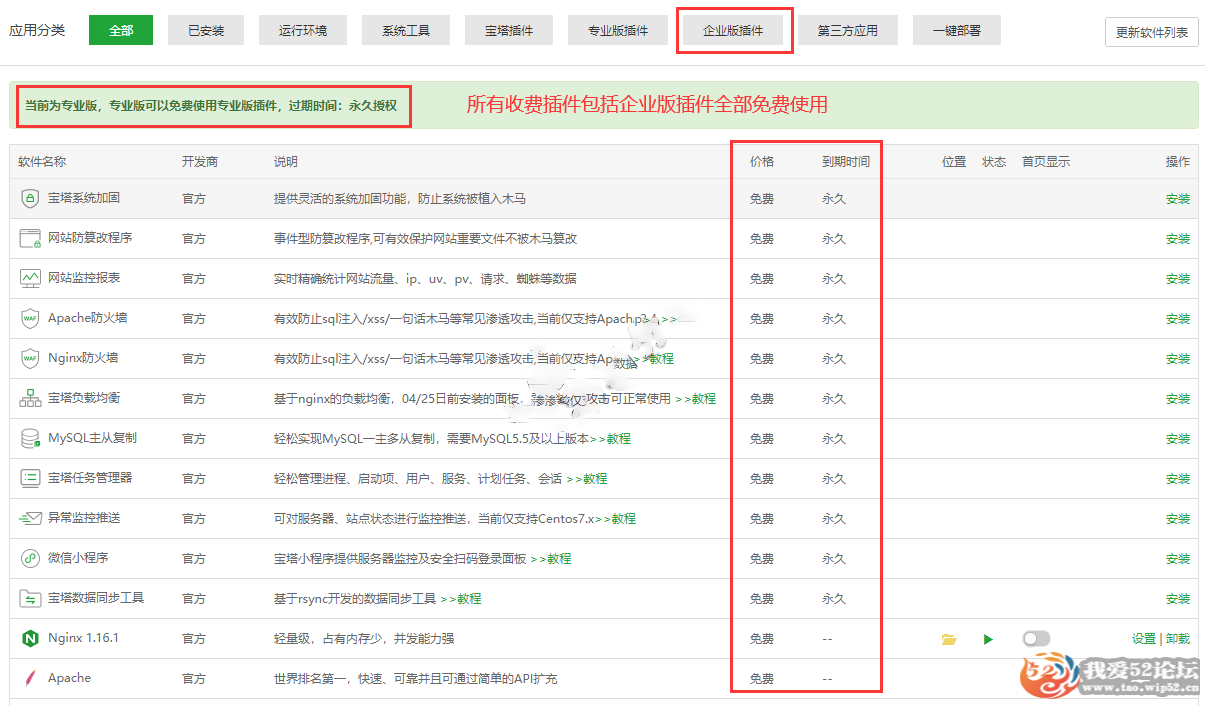Click the MySQL主从复制 database icon
Screen dimensions: 1205x706
tap(30, 439)
